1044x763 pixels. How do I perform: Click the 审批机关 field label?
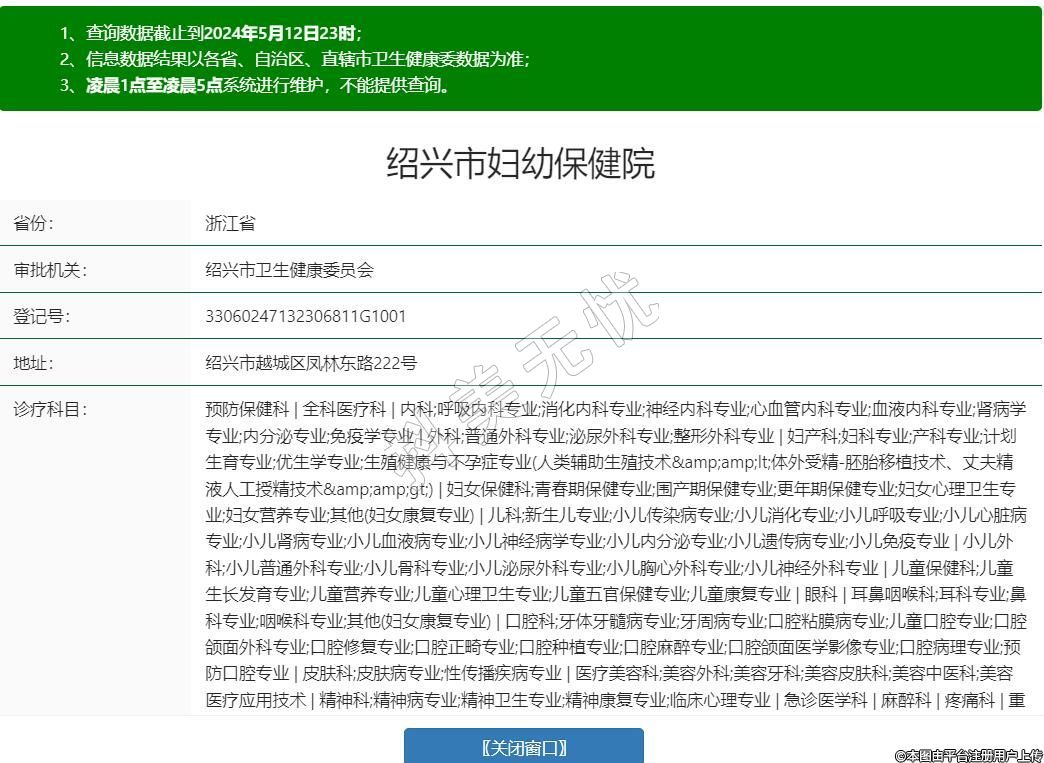click(50, 270)
